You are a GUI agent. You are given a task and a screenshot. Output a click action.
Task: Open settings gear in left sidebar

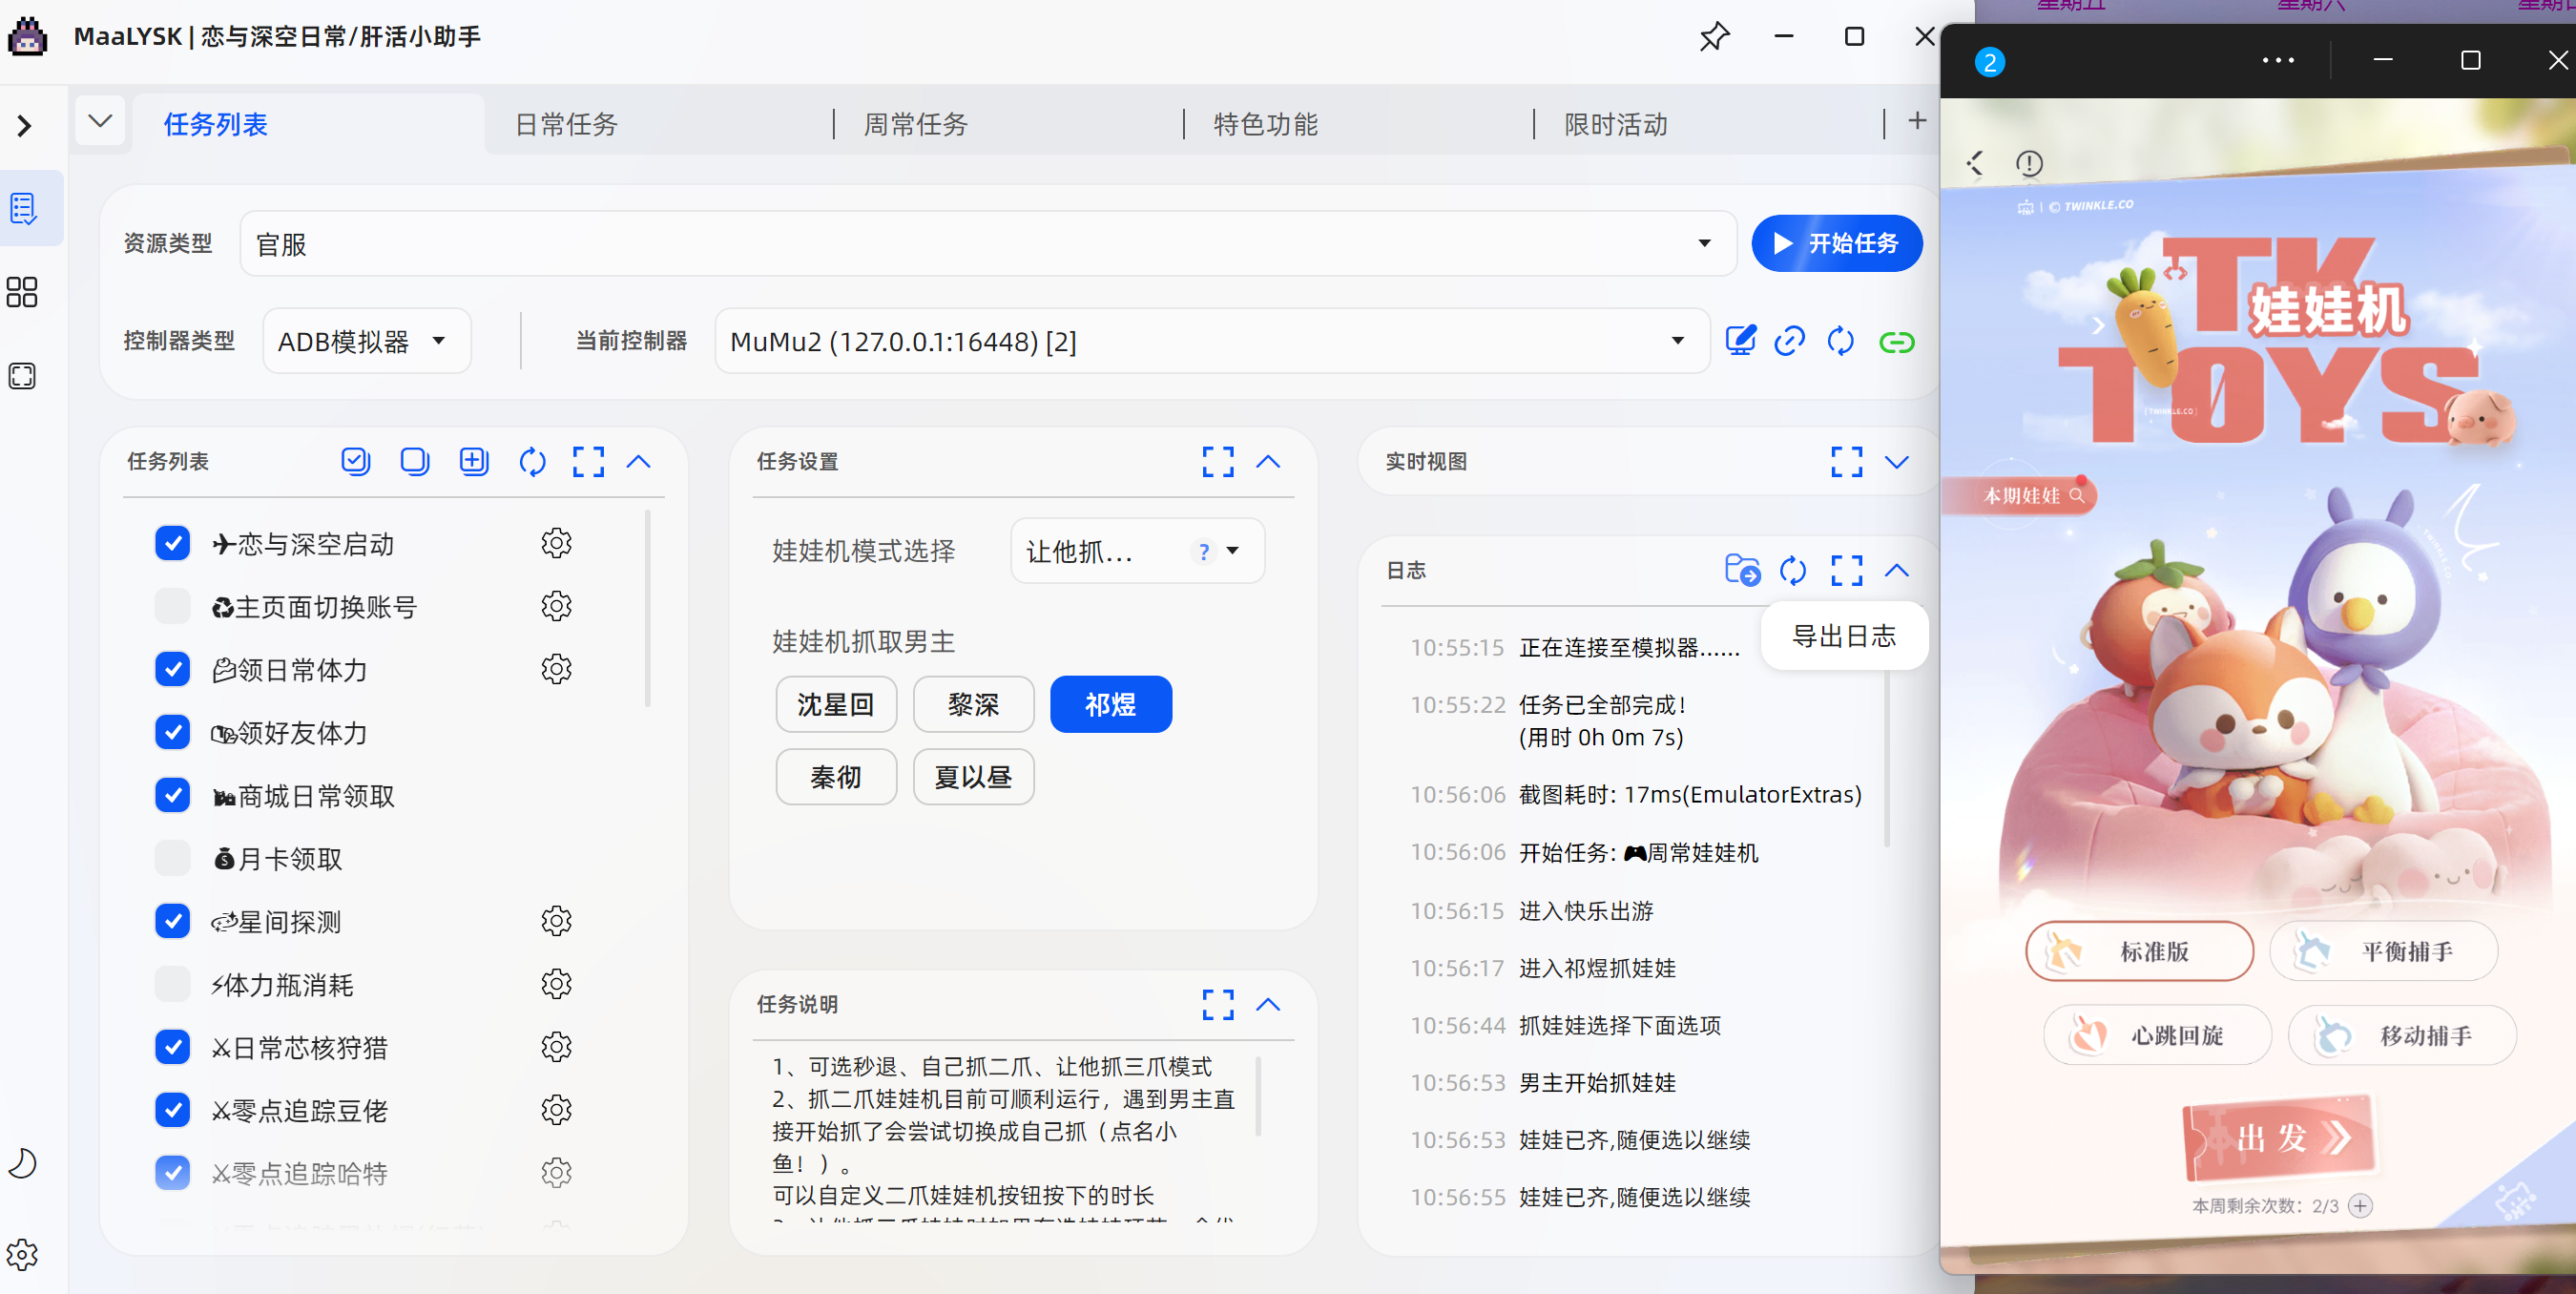[x=22, y=1254]
